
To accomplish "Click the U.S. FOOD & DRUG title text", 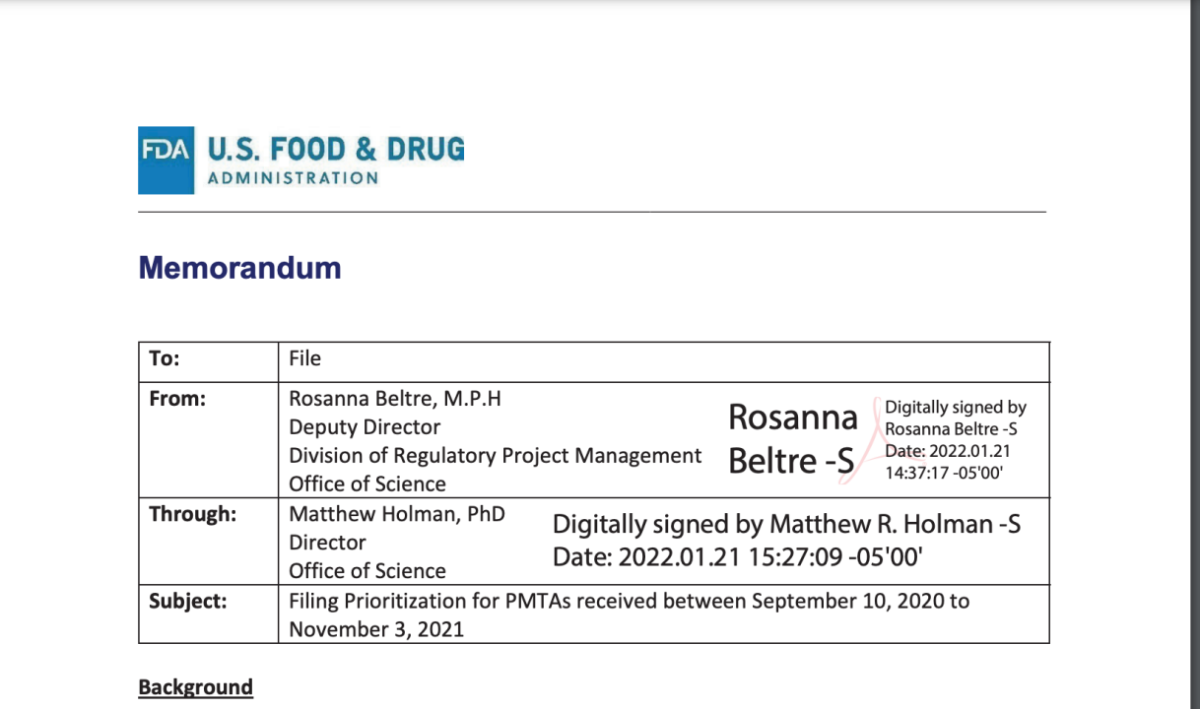I will pos(336,150).
